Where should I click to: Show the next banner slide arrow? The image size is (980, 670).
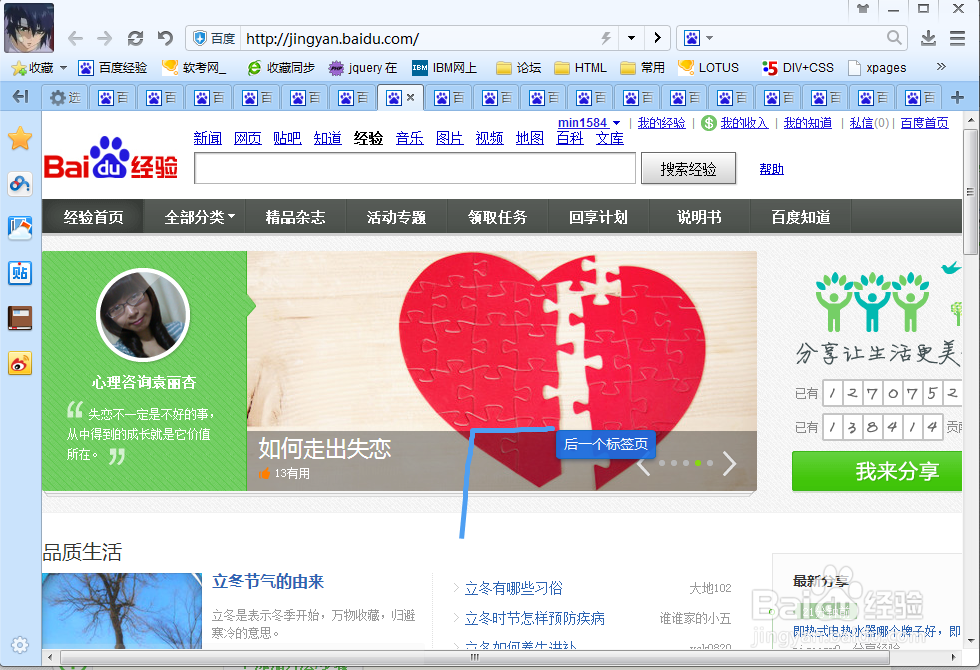(729, 464)
